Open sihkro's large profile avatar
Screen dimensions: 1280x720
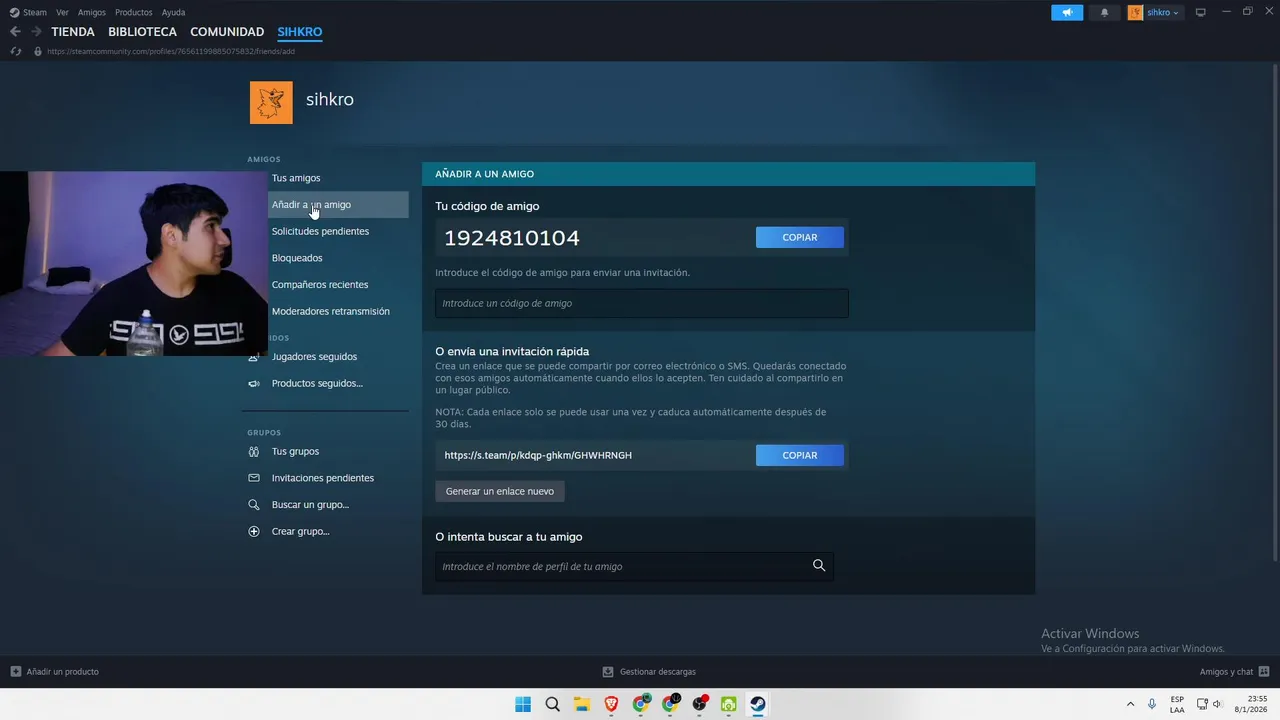271,103
